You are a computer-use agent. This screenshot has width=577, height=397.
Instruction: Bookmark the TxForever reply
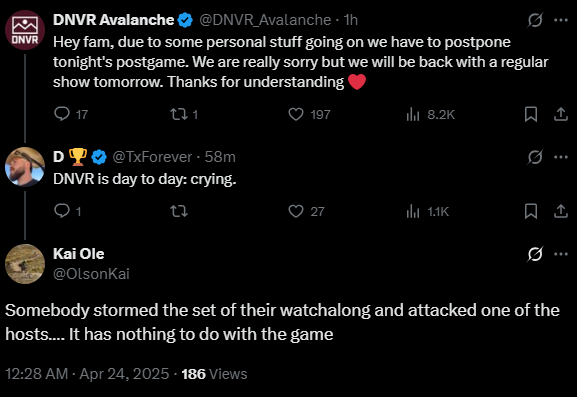tap(531, 211)
